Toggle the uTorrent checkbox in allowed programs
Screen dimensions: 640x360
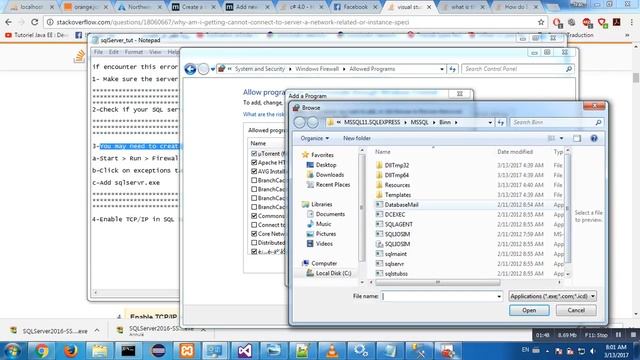click(254, 153)
